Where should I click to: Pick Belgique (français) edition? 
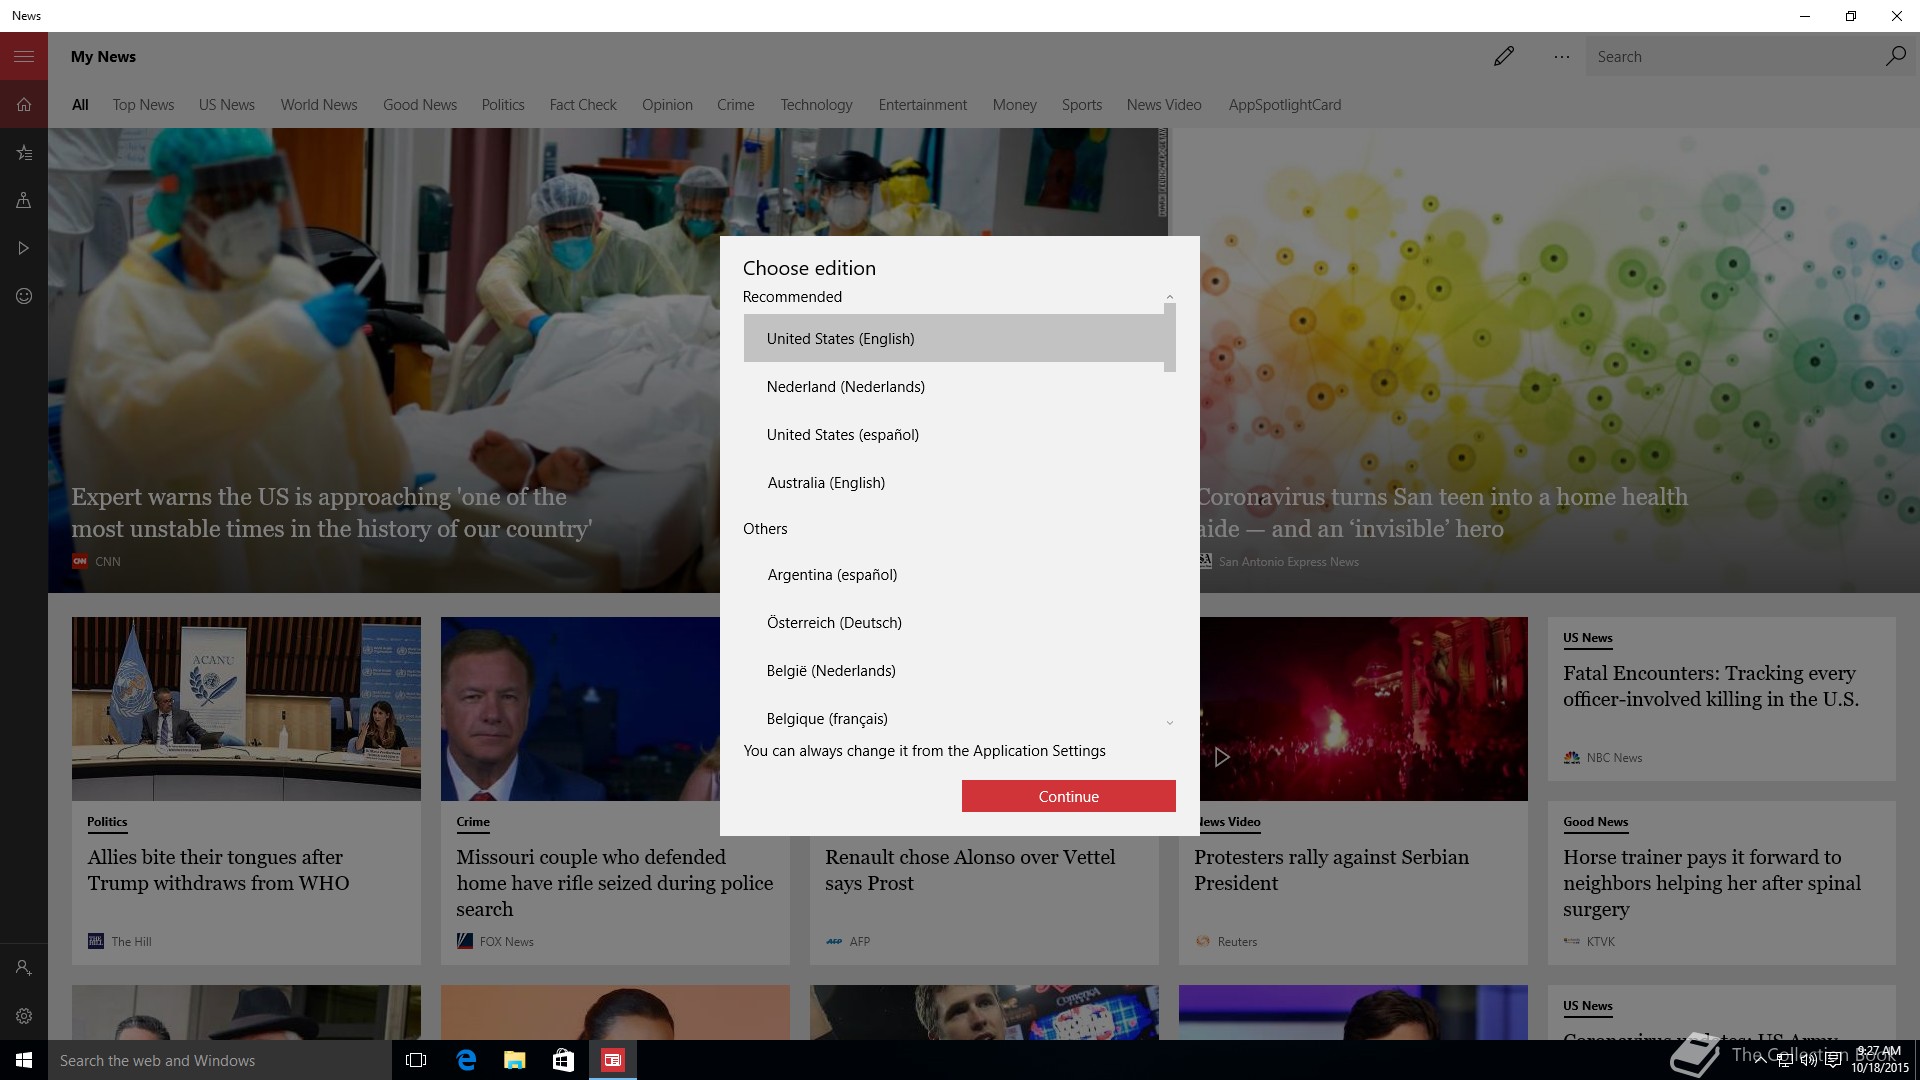click(953, 719)
